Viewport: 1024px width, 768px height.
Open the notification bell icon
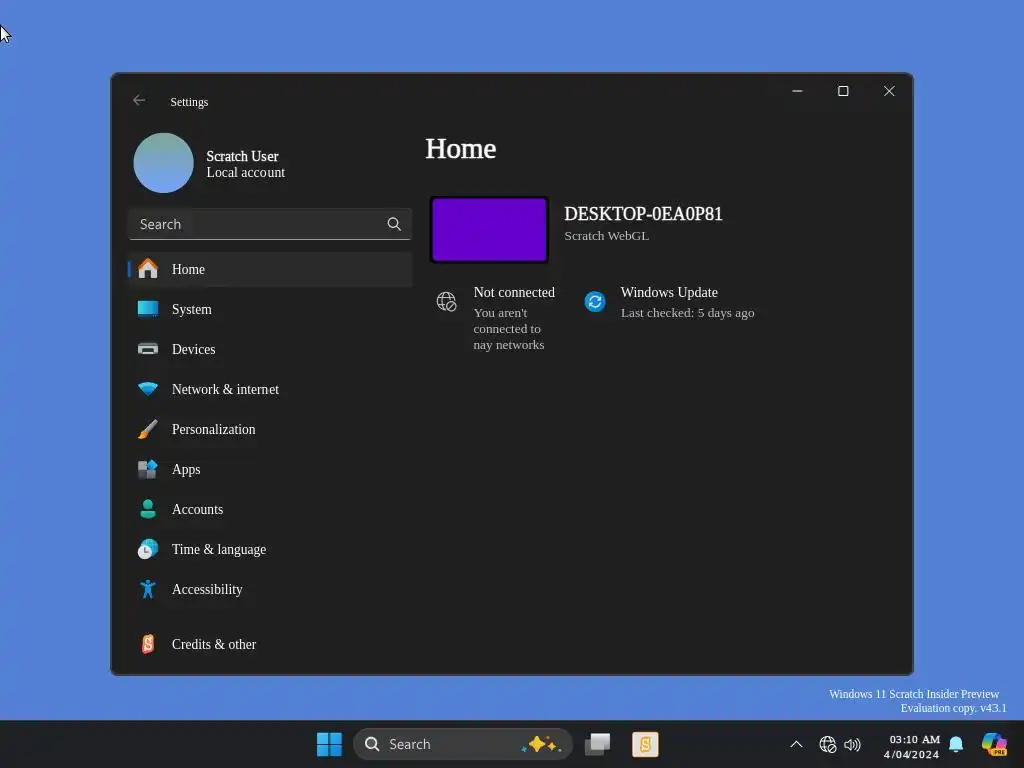click(956, 744)
